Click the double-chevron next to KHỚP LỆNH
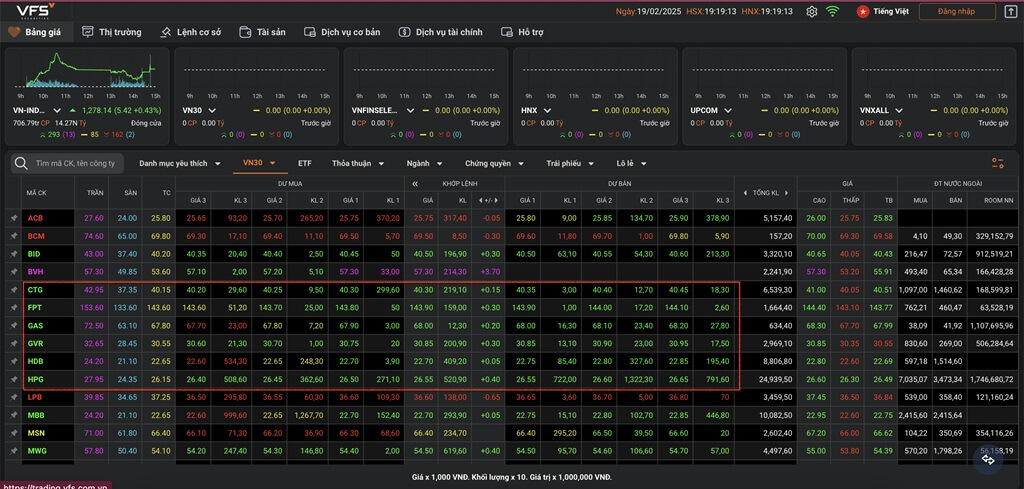Screen dimensions: 1024x489 tap(415, 184)
